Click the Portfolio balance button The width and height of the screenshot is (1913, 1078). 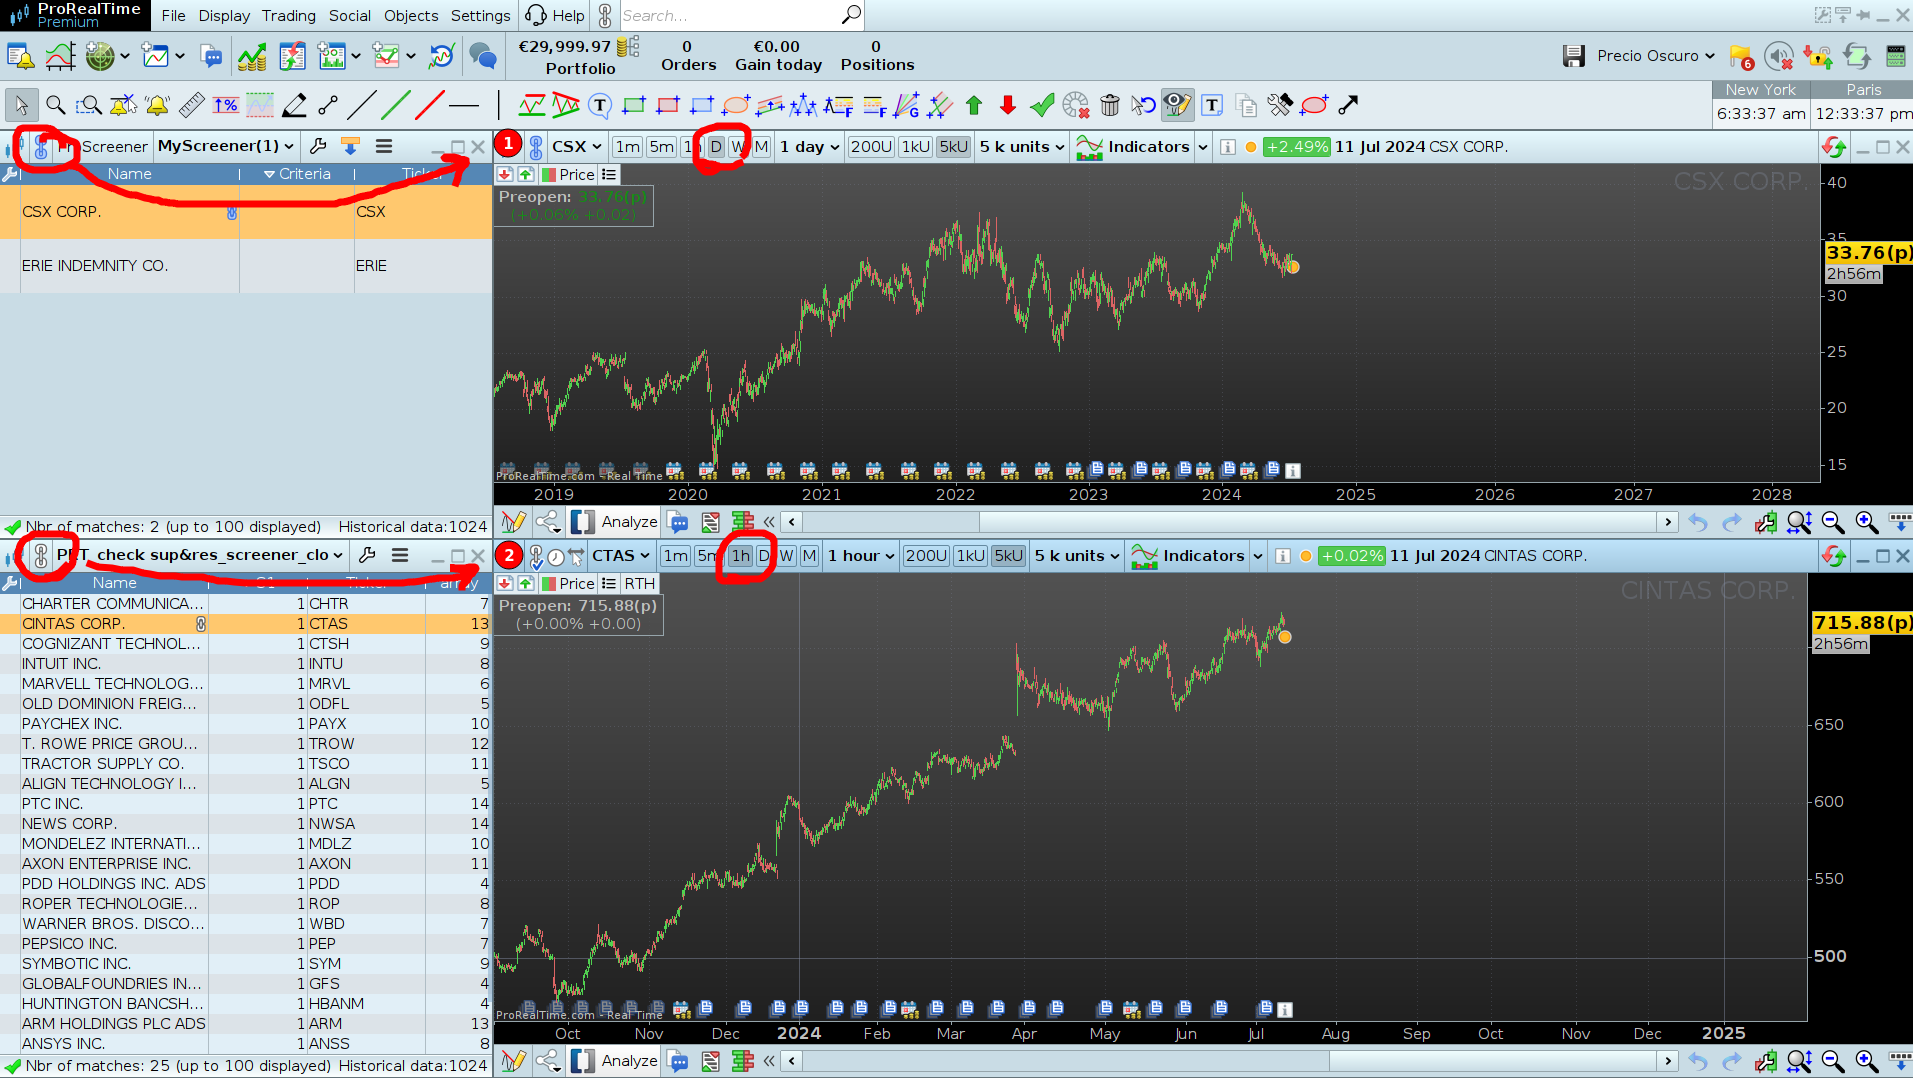pos(579,56)
